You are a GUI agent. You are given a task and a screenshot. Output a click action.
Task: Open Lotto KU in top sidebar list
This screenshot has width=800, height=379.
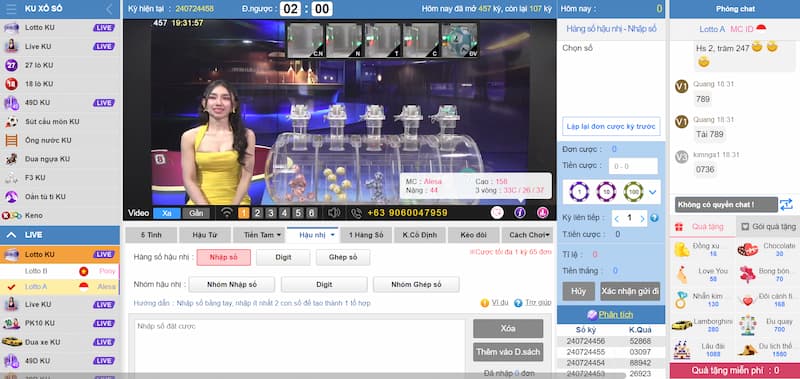60,28
